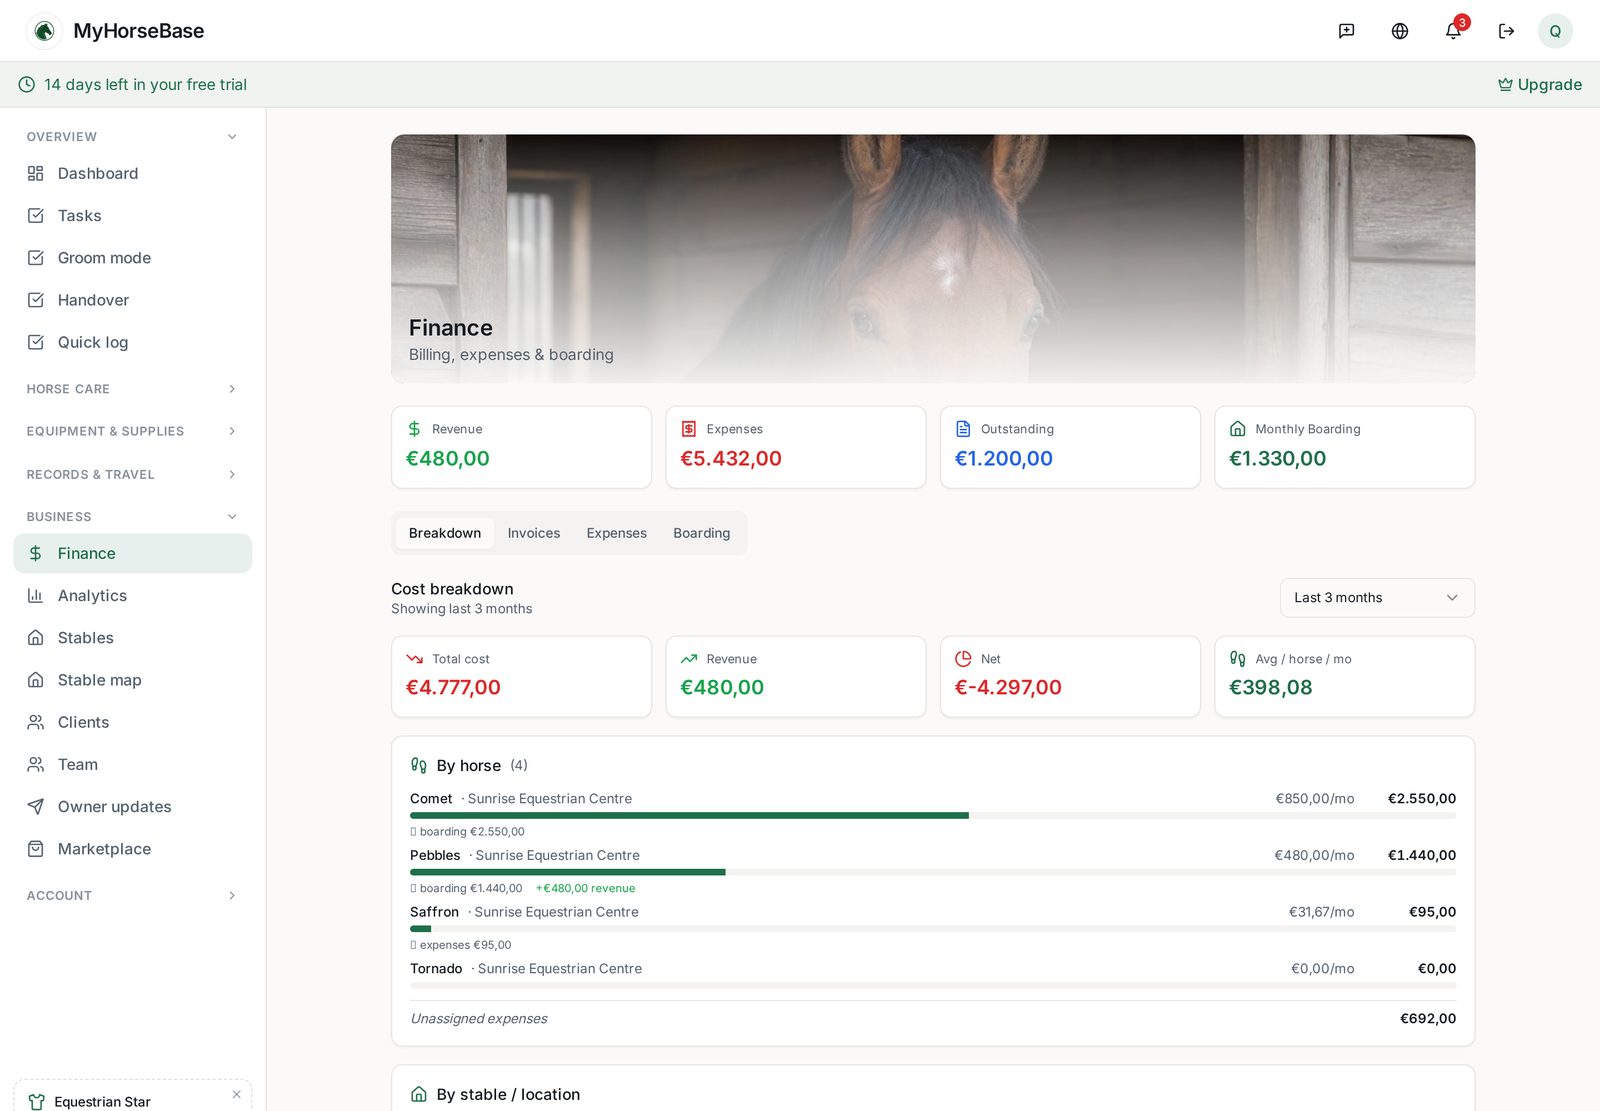Image resolution: width=1600 pixels, height=1111 pixels.
Task: Click the Marketplace bag icon
Action: [36, 849]
